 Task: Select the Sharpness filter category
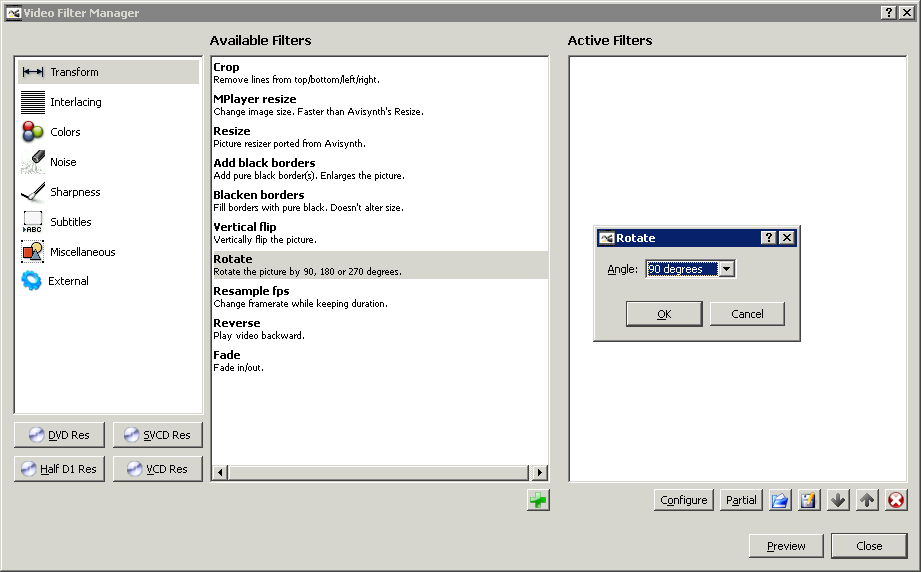(x=75, y=192)
